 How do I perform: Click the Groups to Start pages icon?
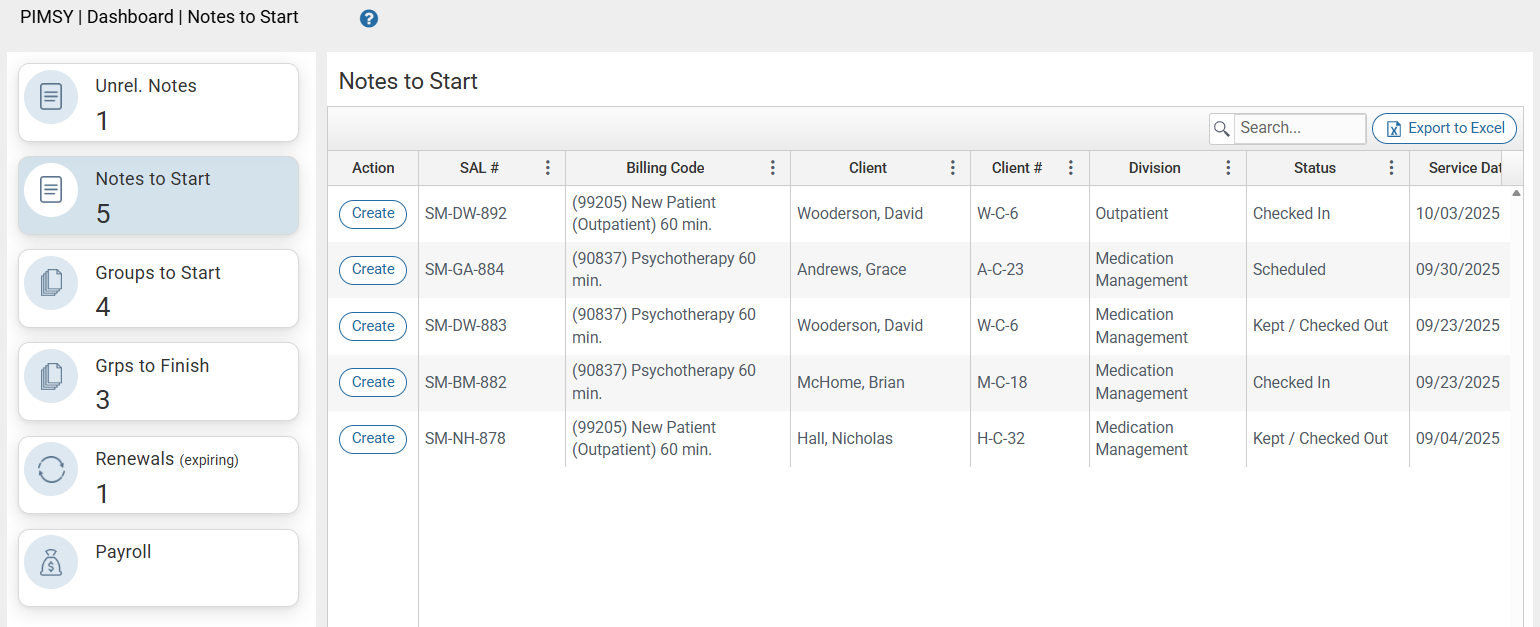coord(51,284)
